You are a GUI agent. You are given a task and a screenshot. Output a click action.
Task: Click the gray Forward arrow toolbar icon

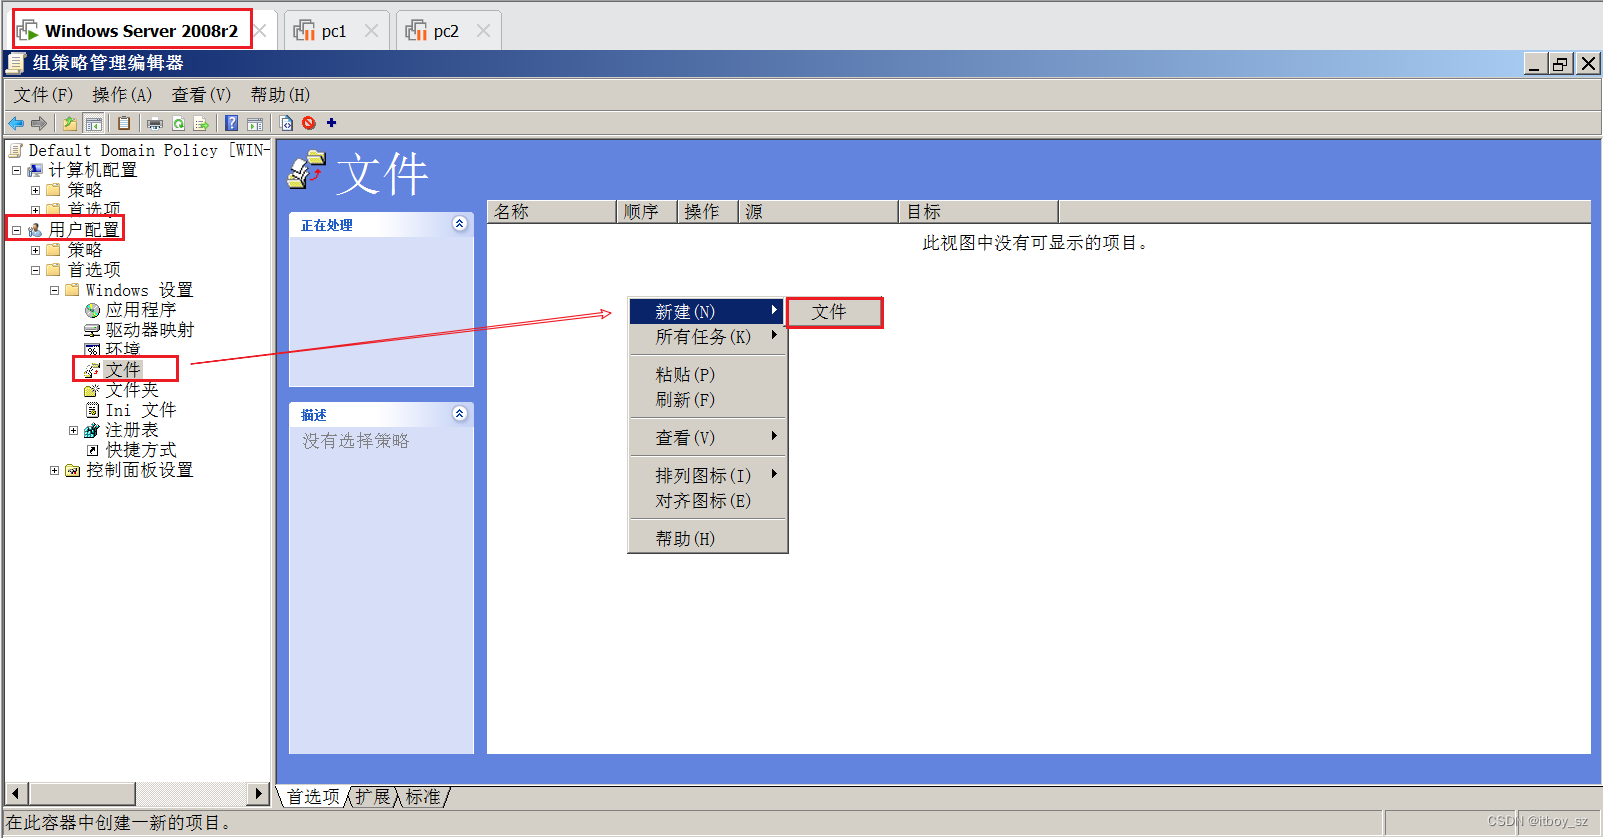[x=39, y=123]
